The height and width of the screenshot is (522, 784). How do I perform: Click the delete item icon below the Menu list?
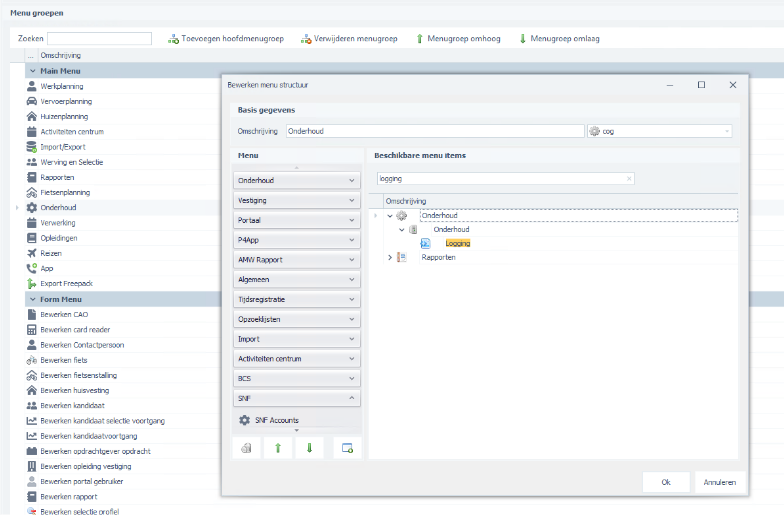pyautogui.click(x=246, y=448)
